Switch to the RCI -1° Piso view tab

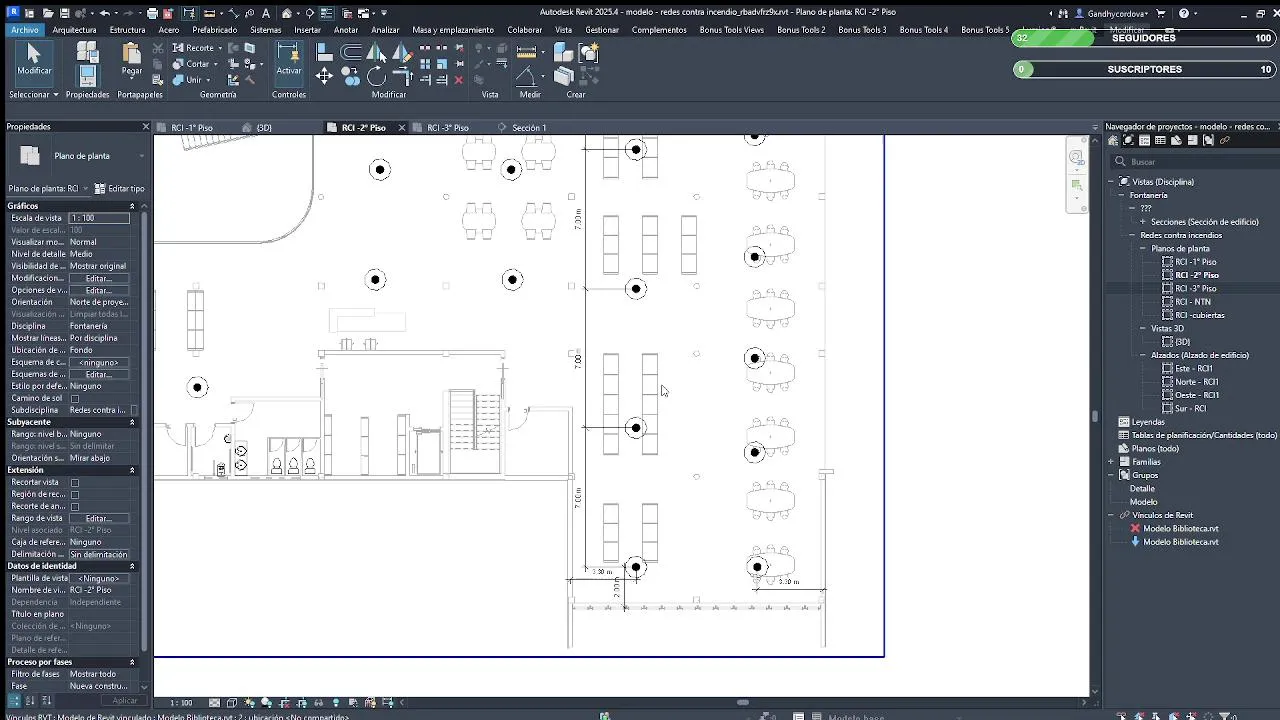click(x=191, y=128)
